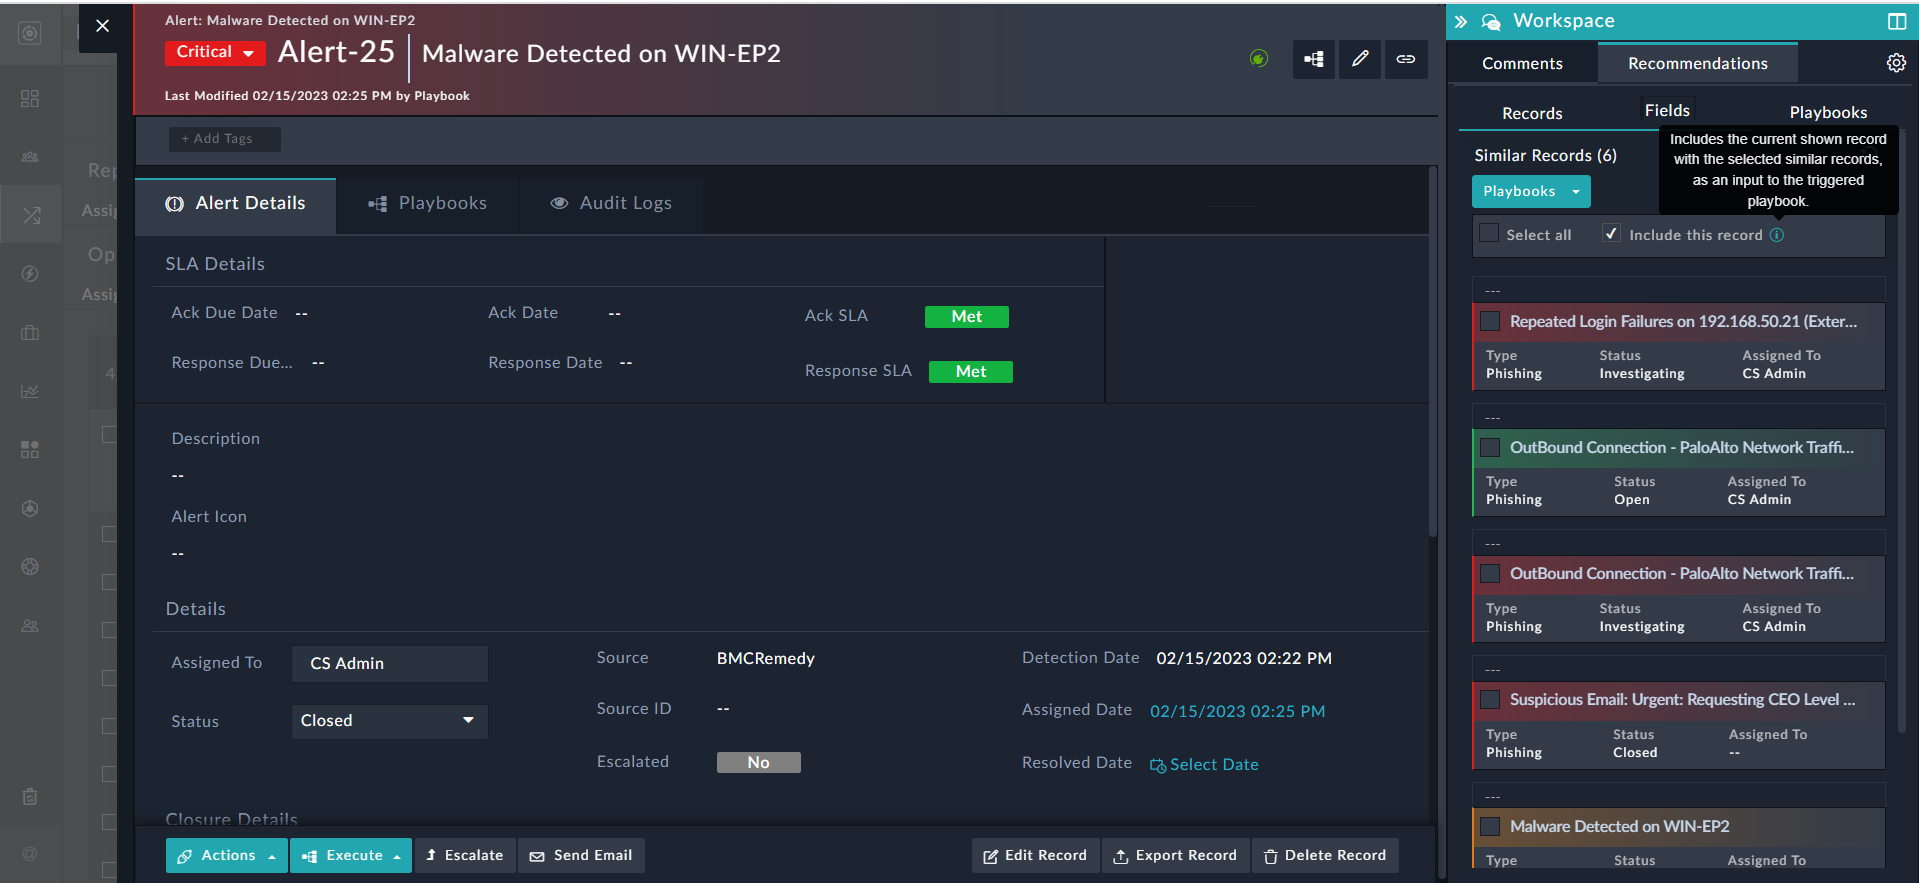Click the pencil edit icon in header
The width and height of the screenshot is (1919, 883).
click(1360, 59)
